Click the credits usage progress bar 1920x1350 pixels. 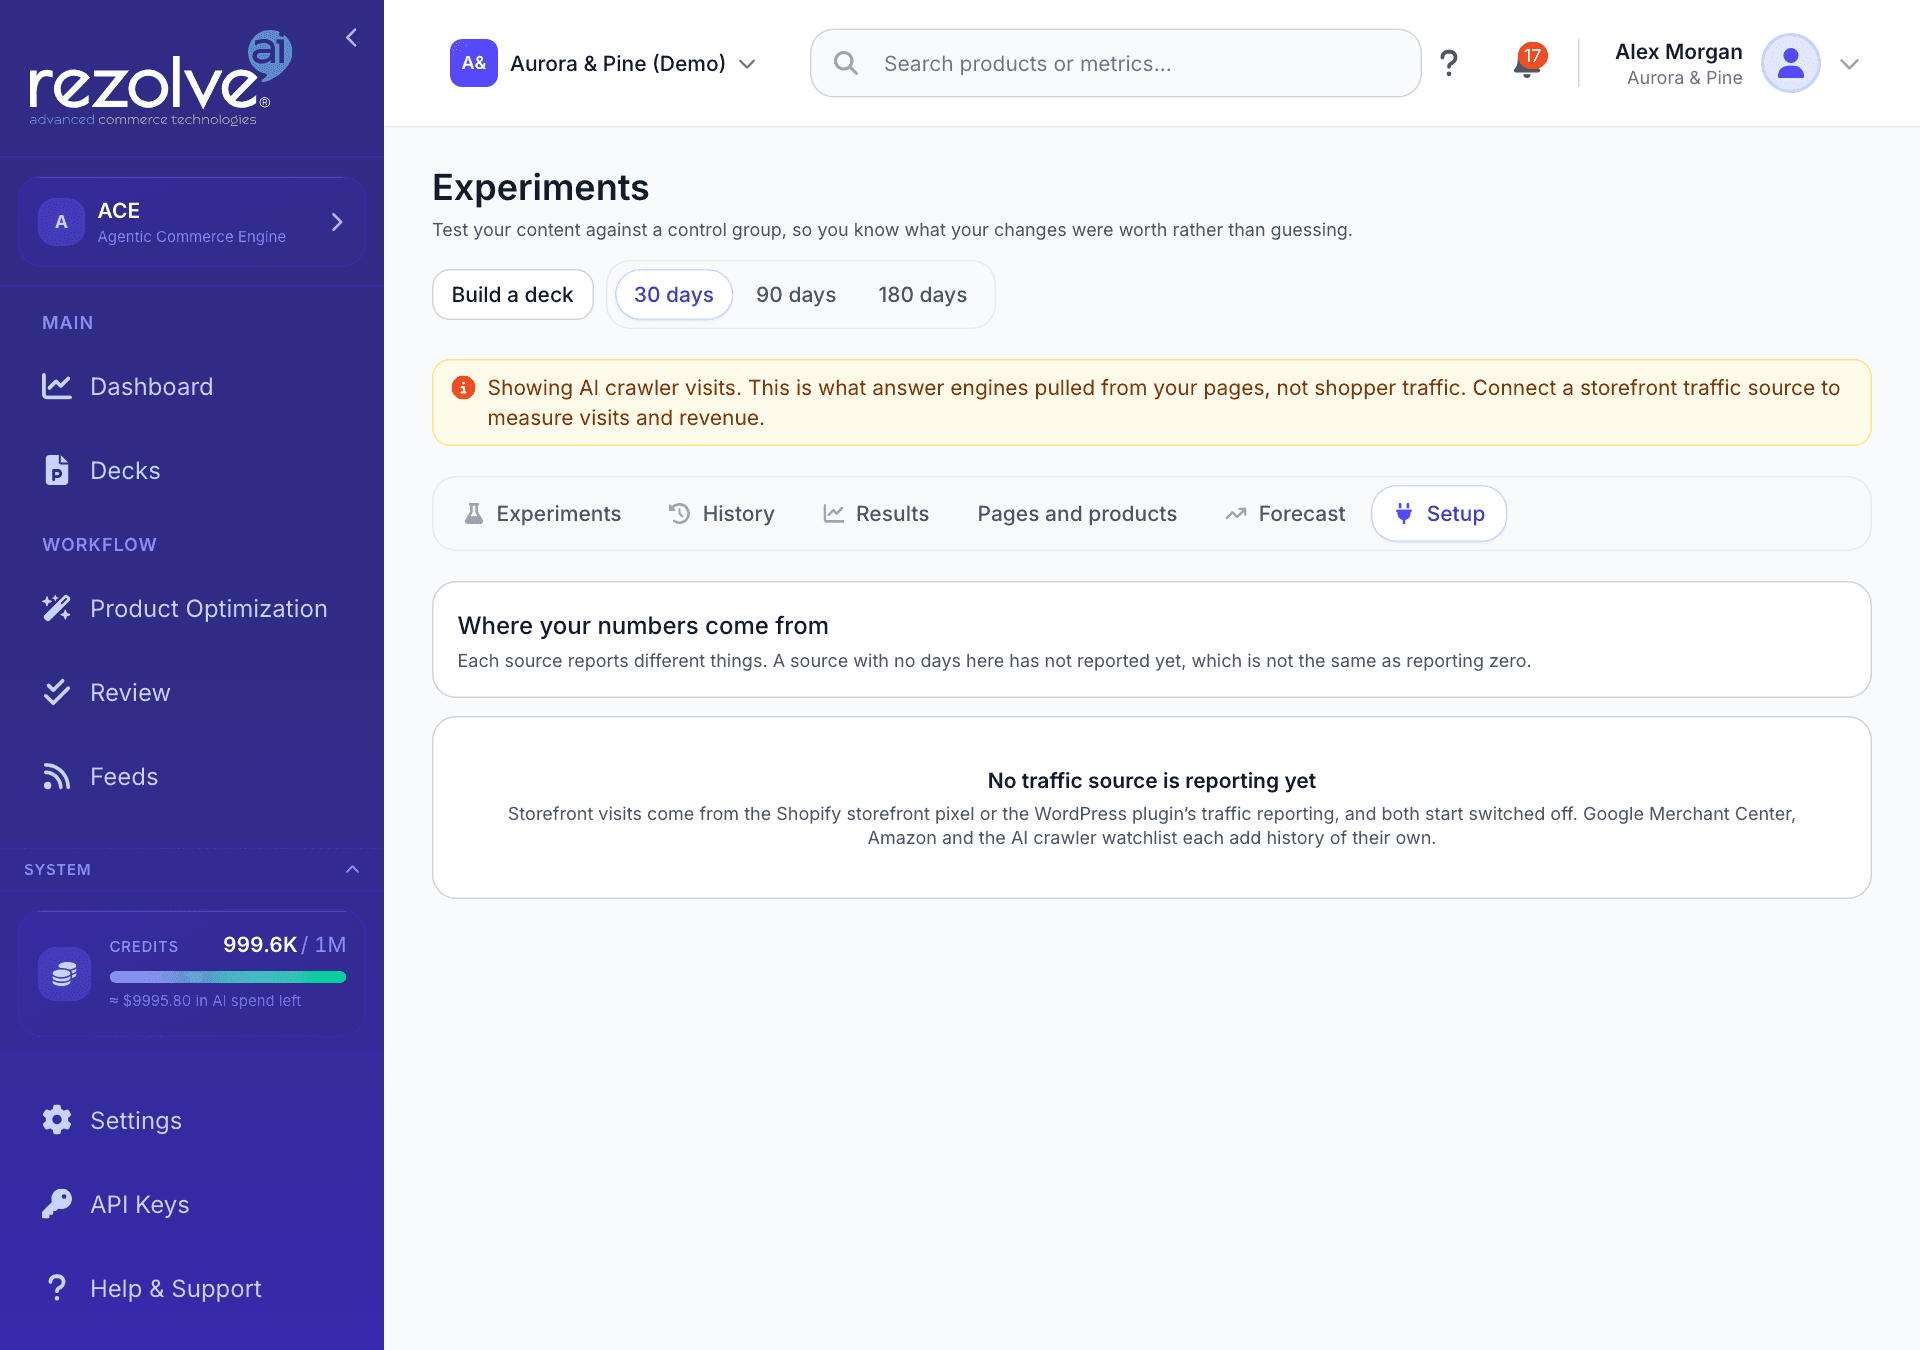pos(228,977)
